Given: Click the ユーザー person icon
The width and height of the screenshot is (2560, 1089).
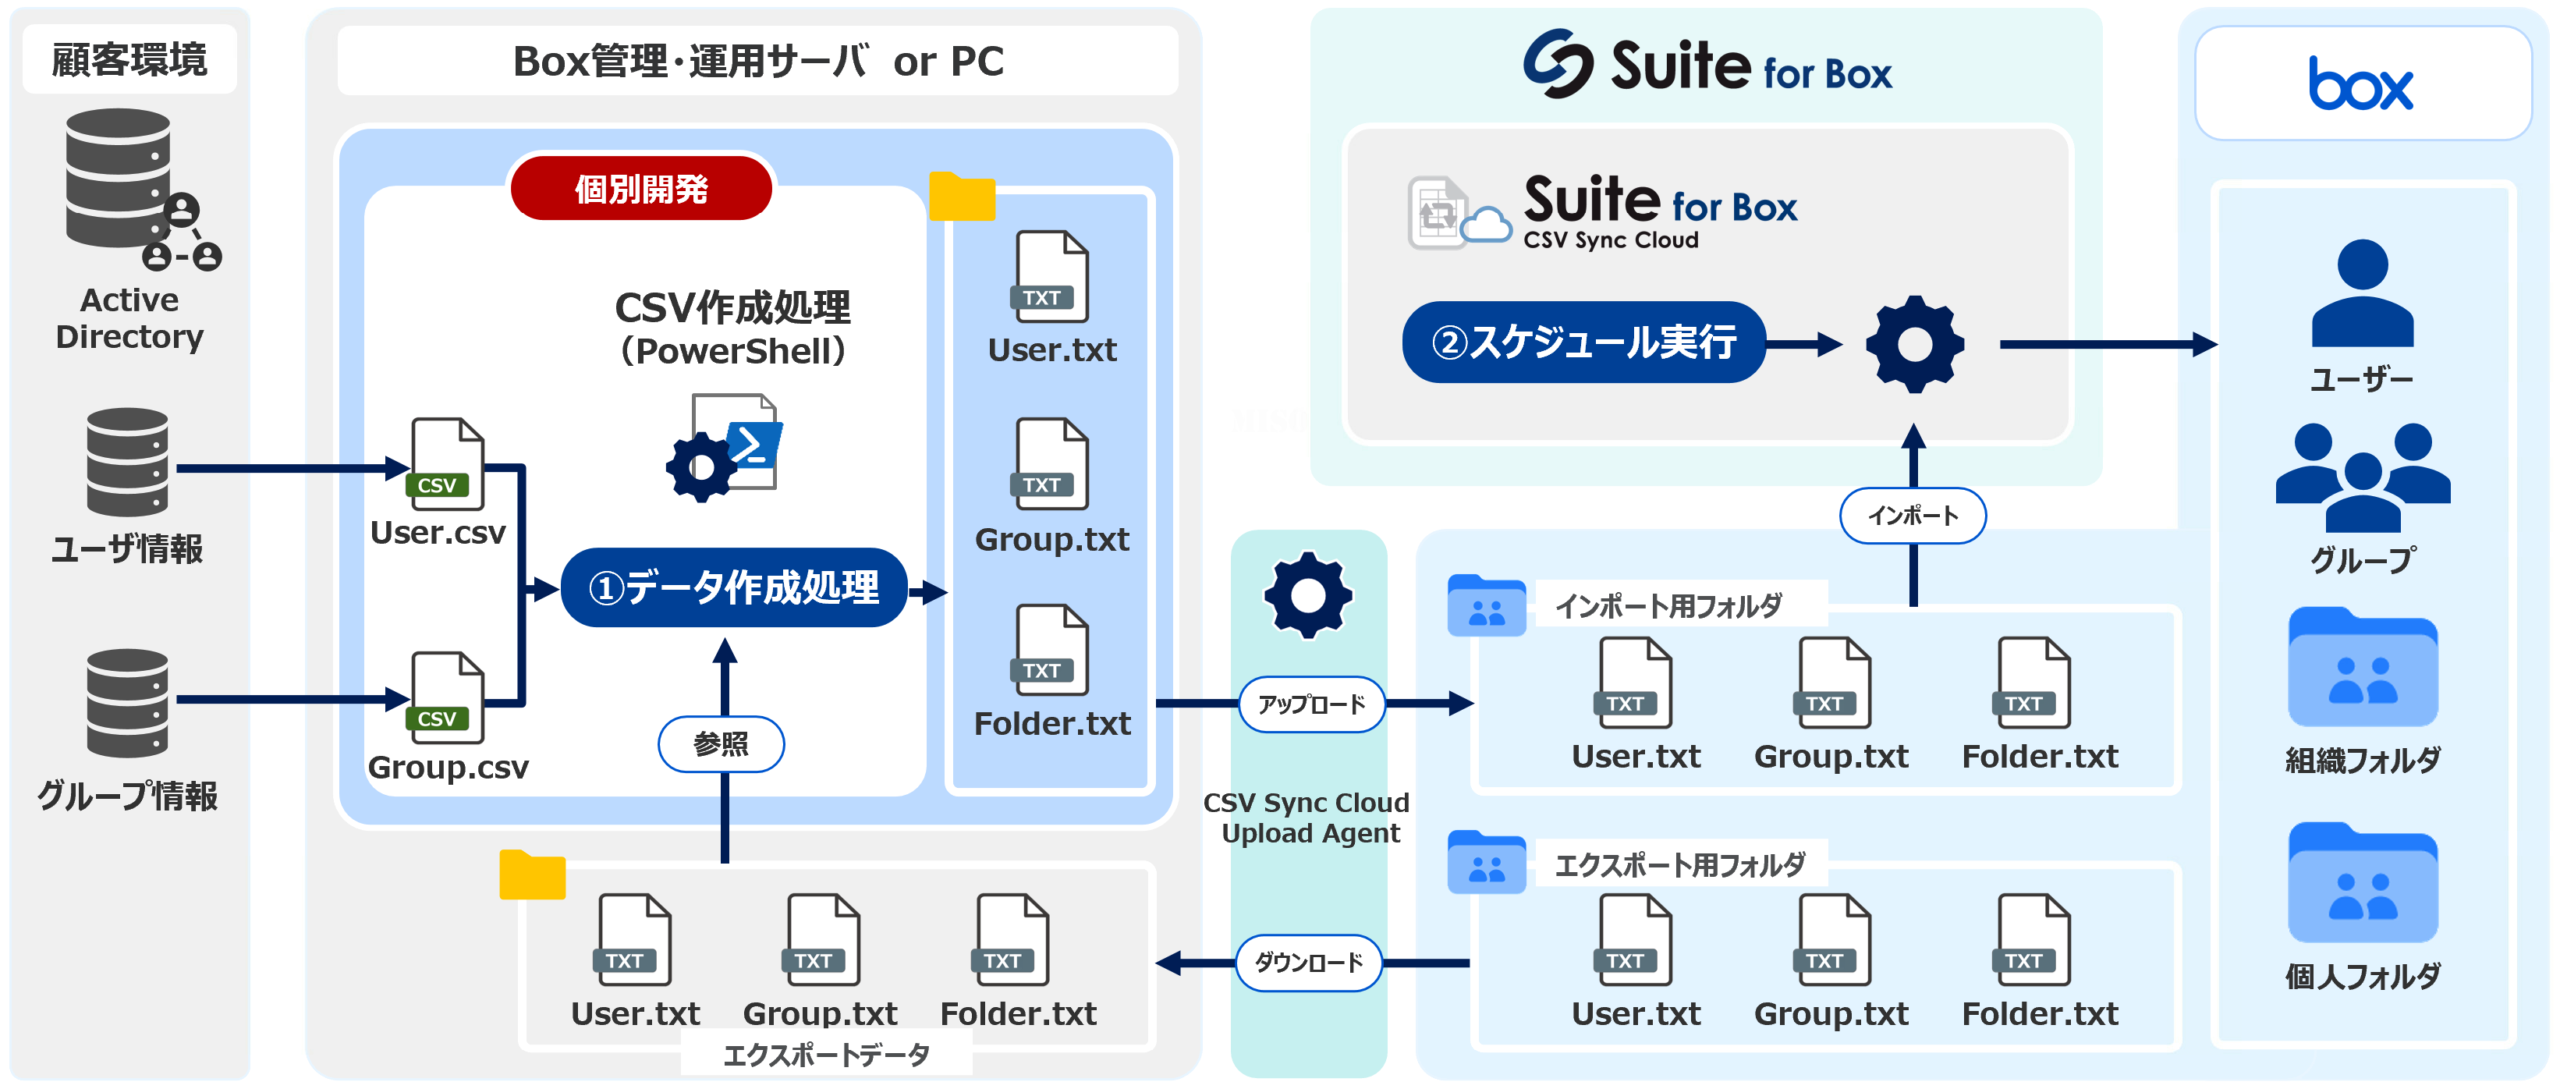Looking at the screenshot, I should (2362, 294).
